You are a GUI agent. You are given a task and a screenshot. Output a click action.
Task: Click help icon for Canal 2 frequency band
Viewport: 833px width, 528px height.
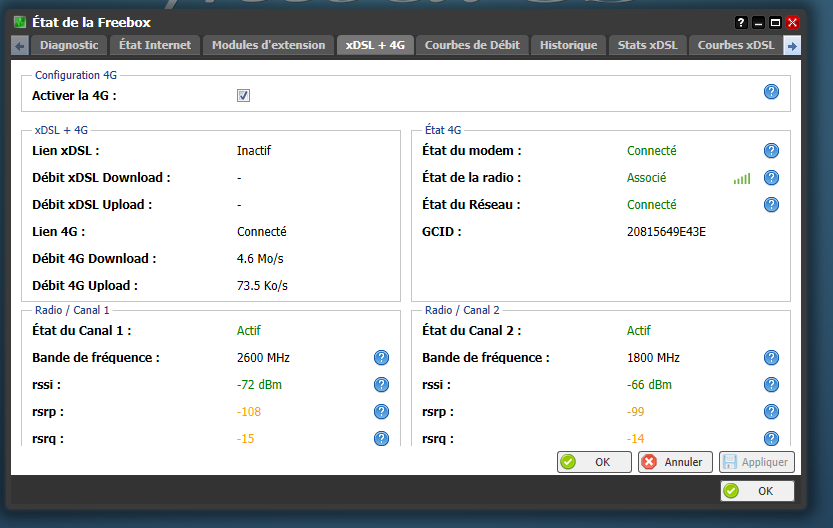tap(771, 358)
